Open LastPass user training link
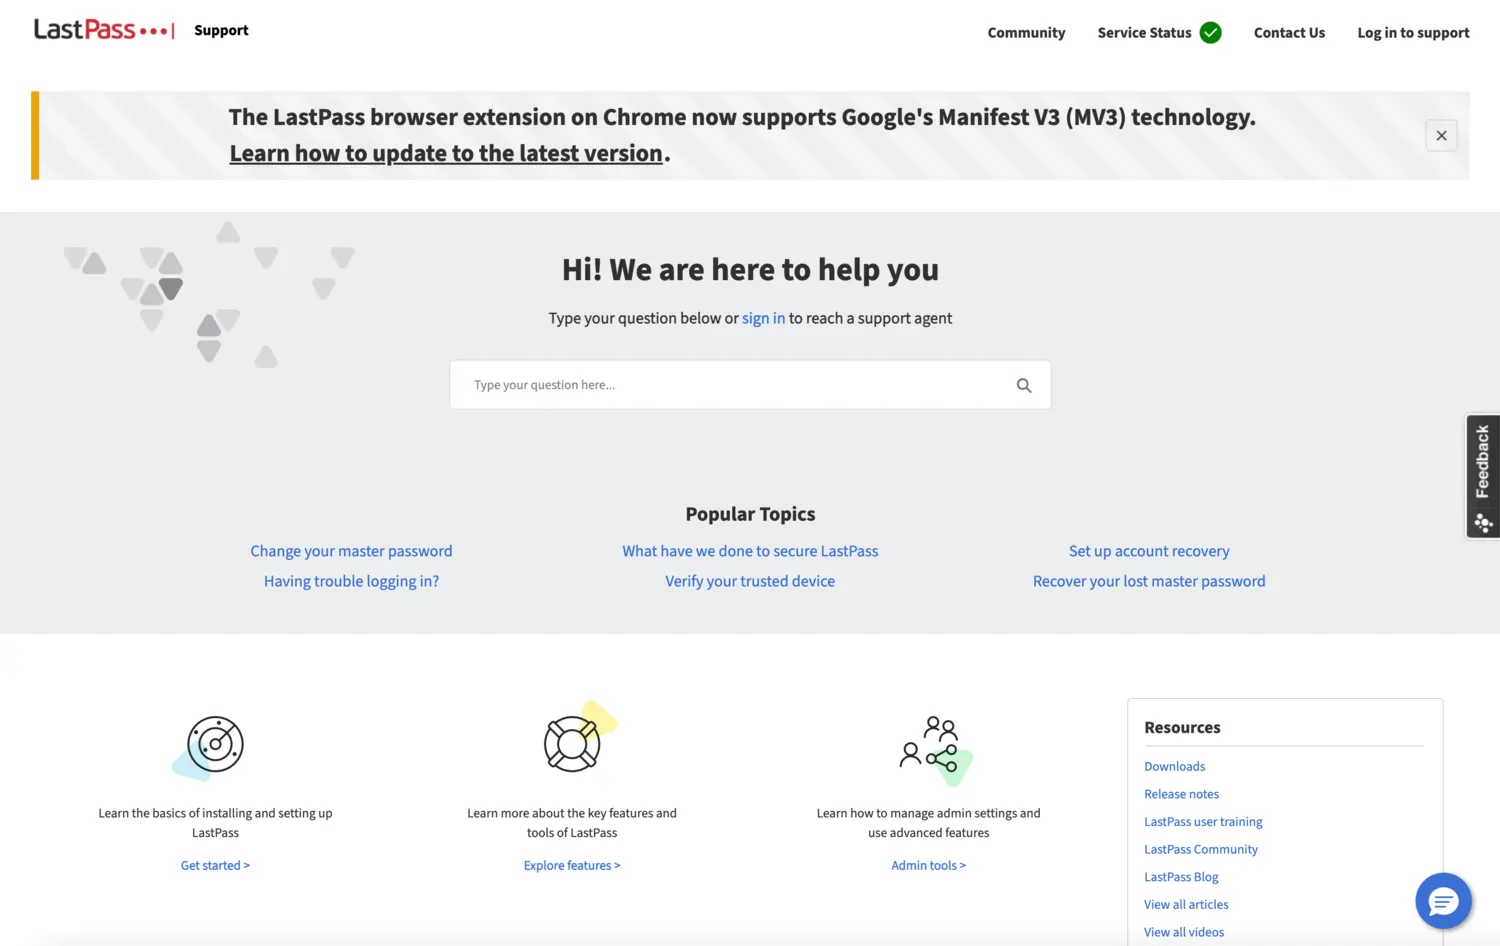The height and width of the screenshot is (946, 1500). tap(1203, 822)
